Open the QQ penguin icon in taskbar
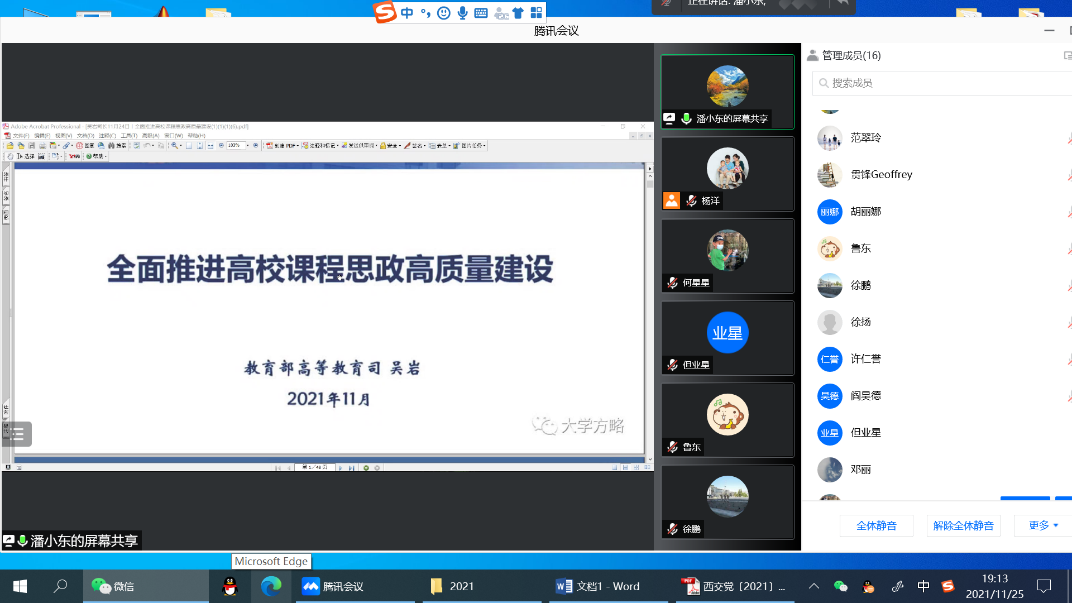 230,586
